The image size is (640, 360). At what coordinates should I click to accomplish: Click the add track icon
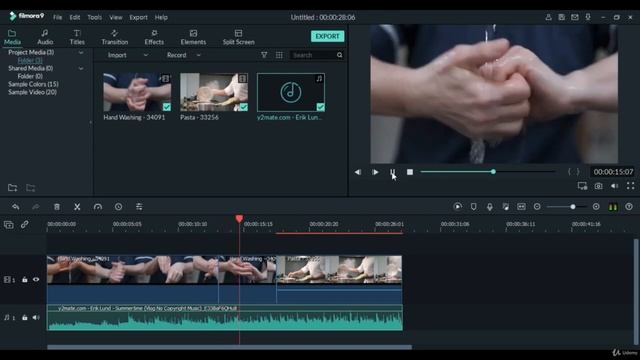click(x=9, y=225)
